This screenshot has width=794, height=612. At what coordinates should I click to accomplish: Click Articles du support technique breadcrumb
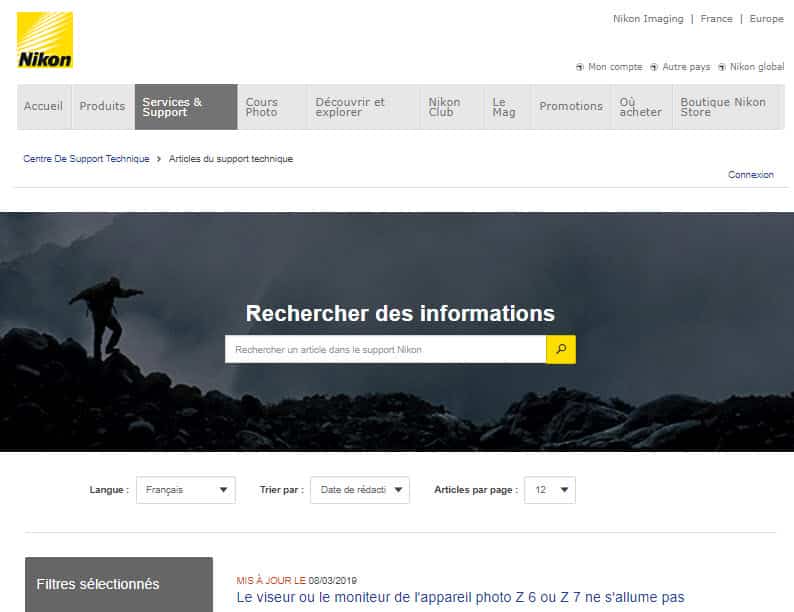(x=231, y=159)
